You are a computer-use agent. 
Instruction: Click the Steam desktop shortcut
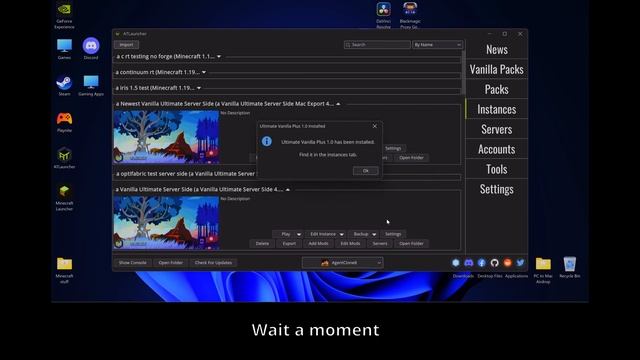pyautogui.click(x=64, y=86)
